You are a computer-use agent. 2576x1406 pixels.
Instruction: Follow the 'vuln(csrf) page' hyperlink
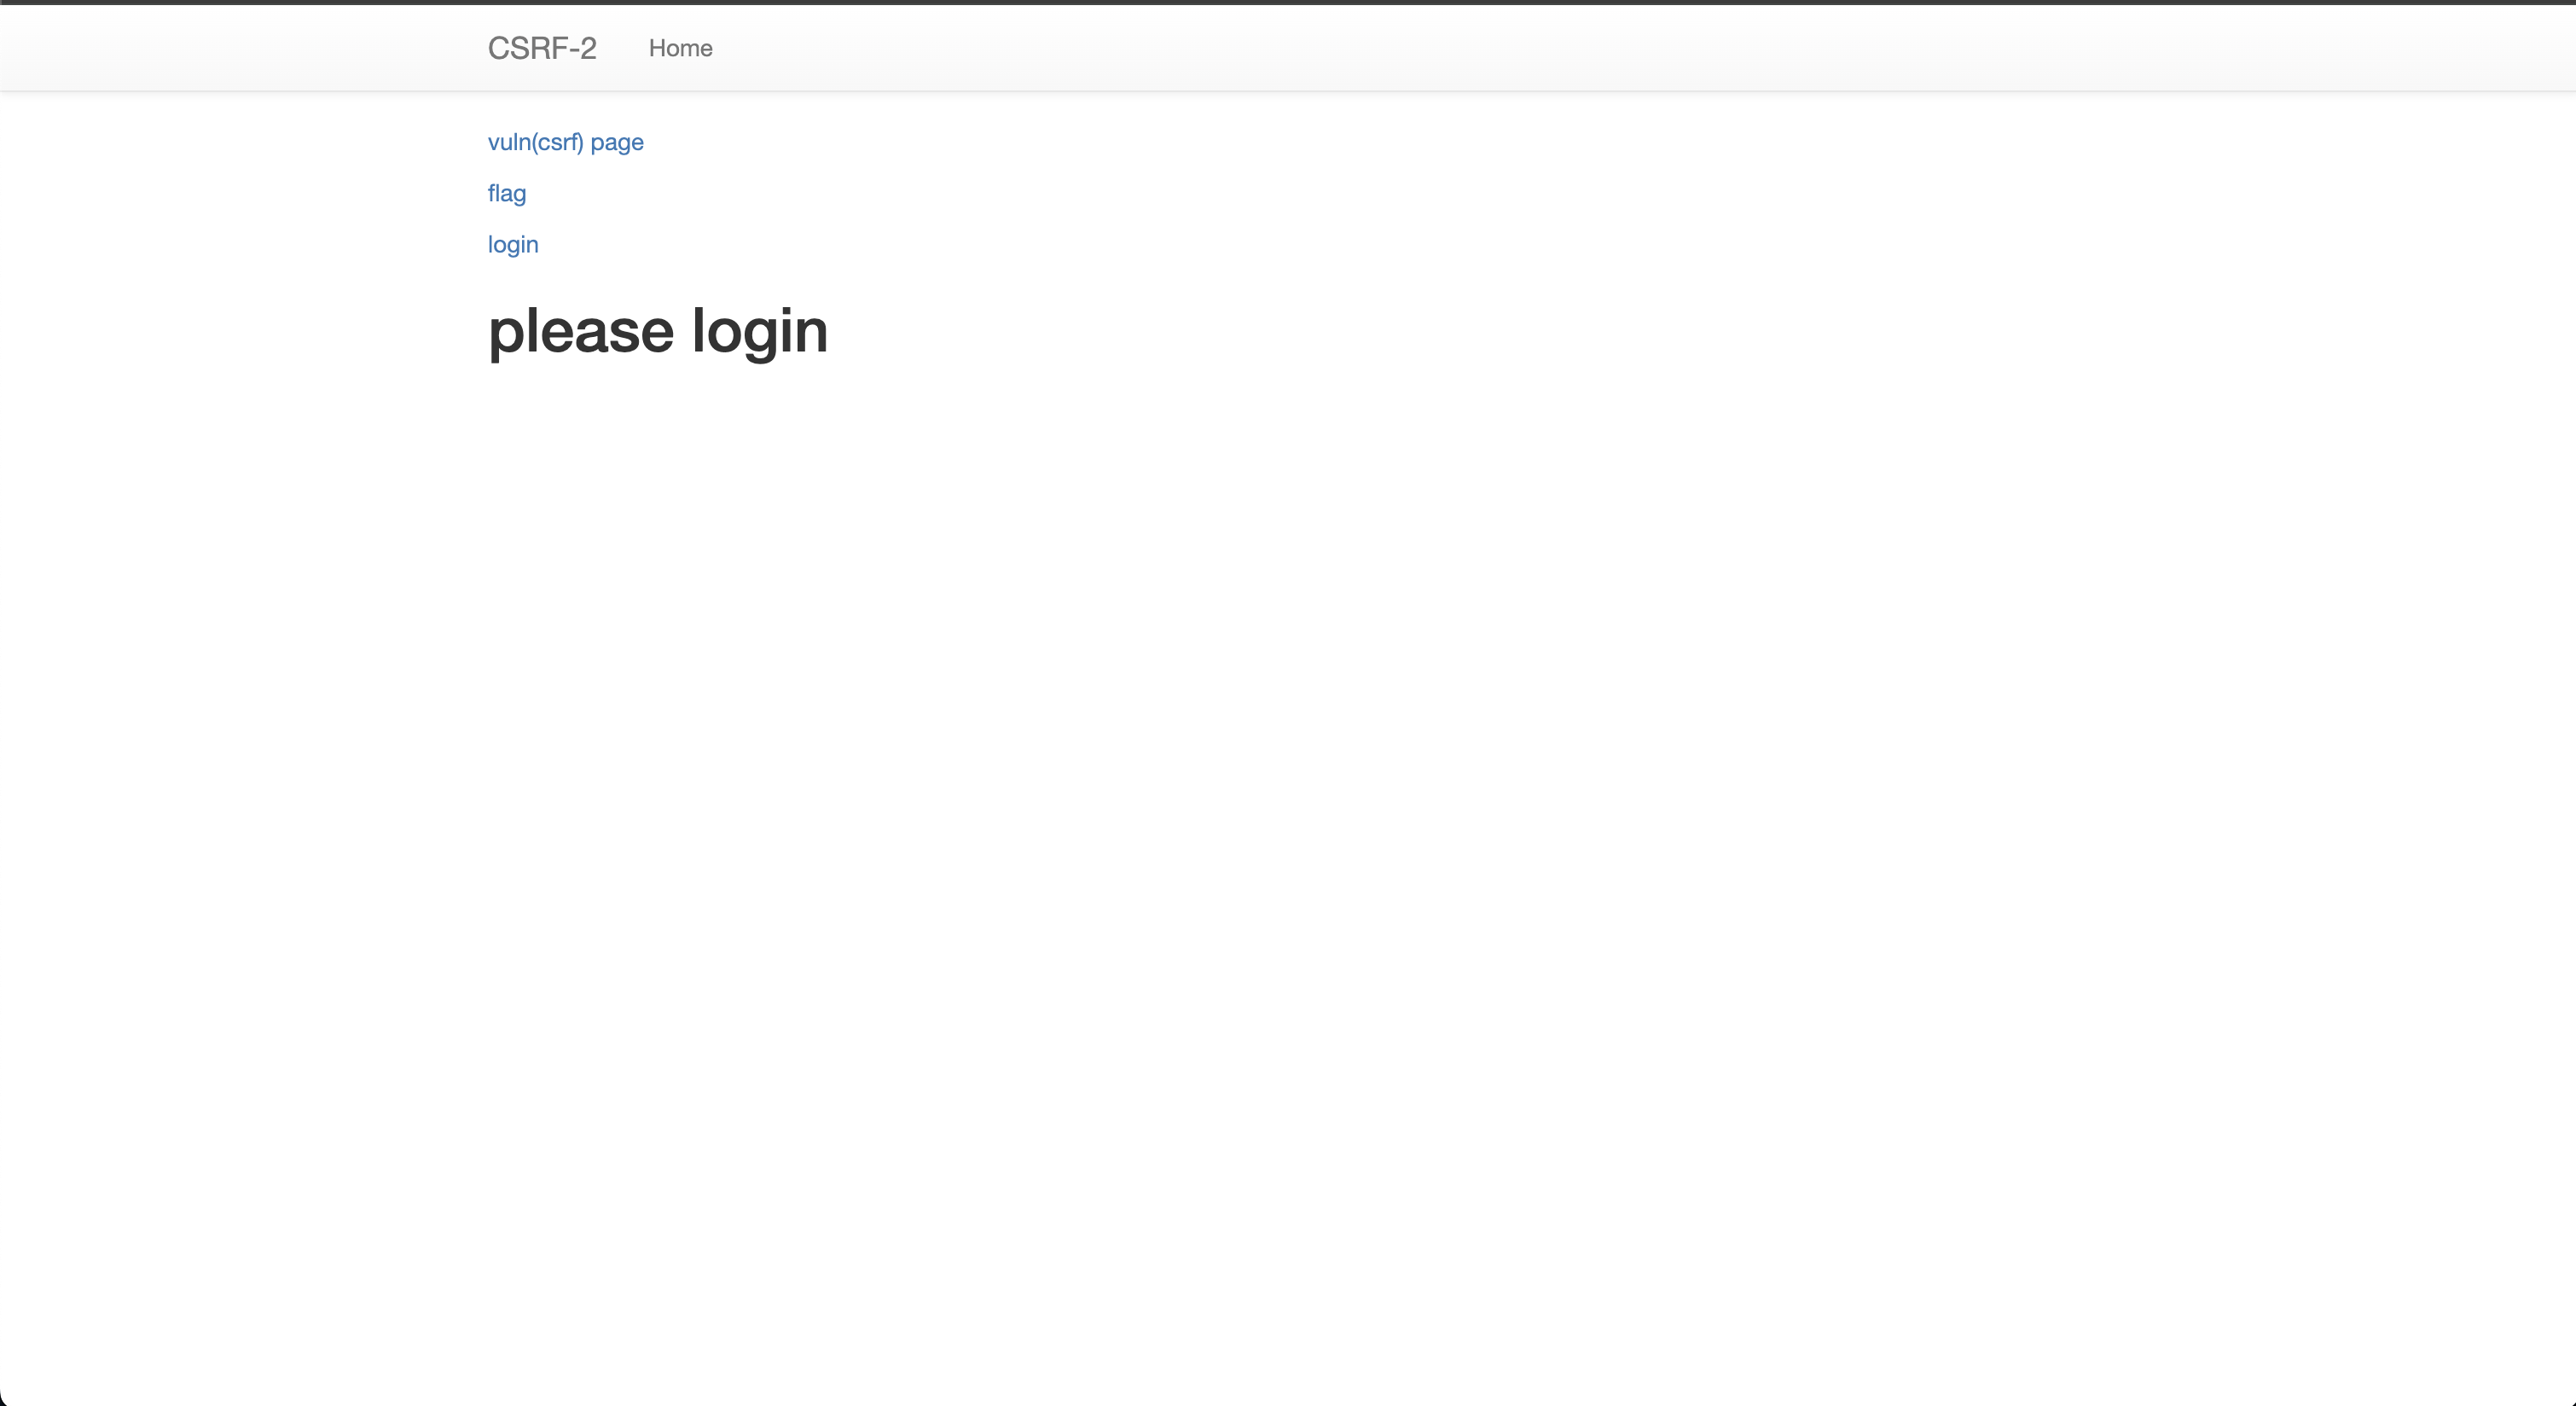(x=565, y=142)
